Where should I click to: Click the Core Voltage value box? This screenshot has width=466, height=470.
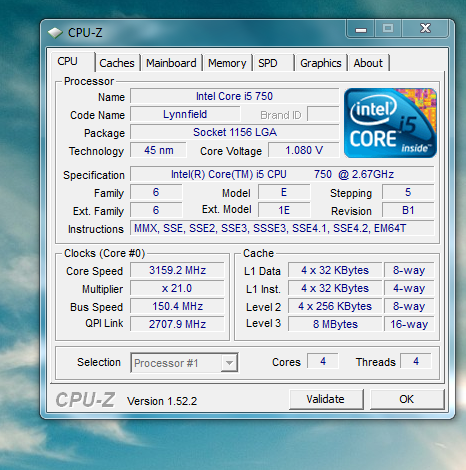[x=304, y=150]
